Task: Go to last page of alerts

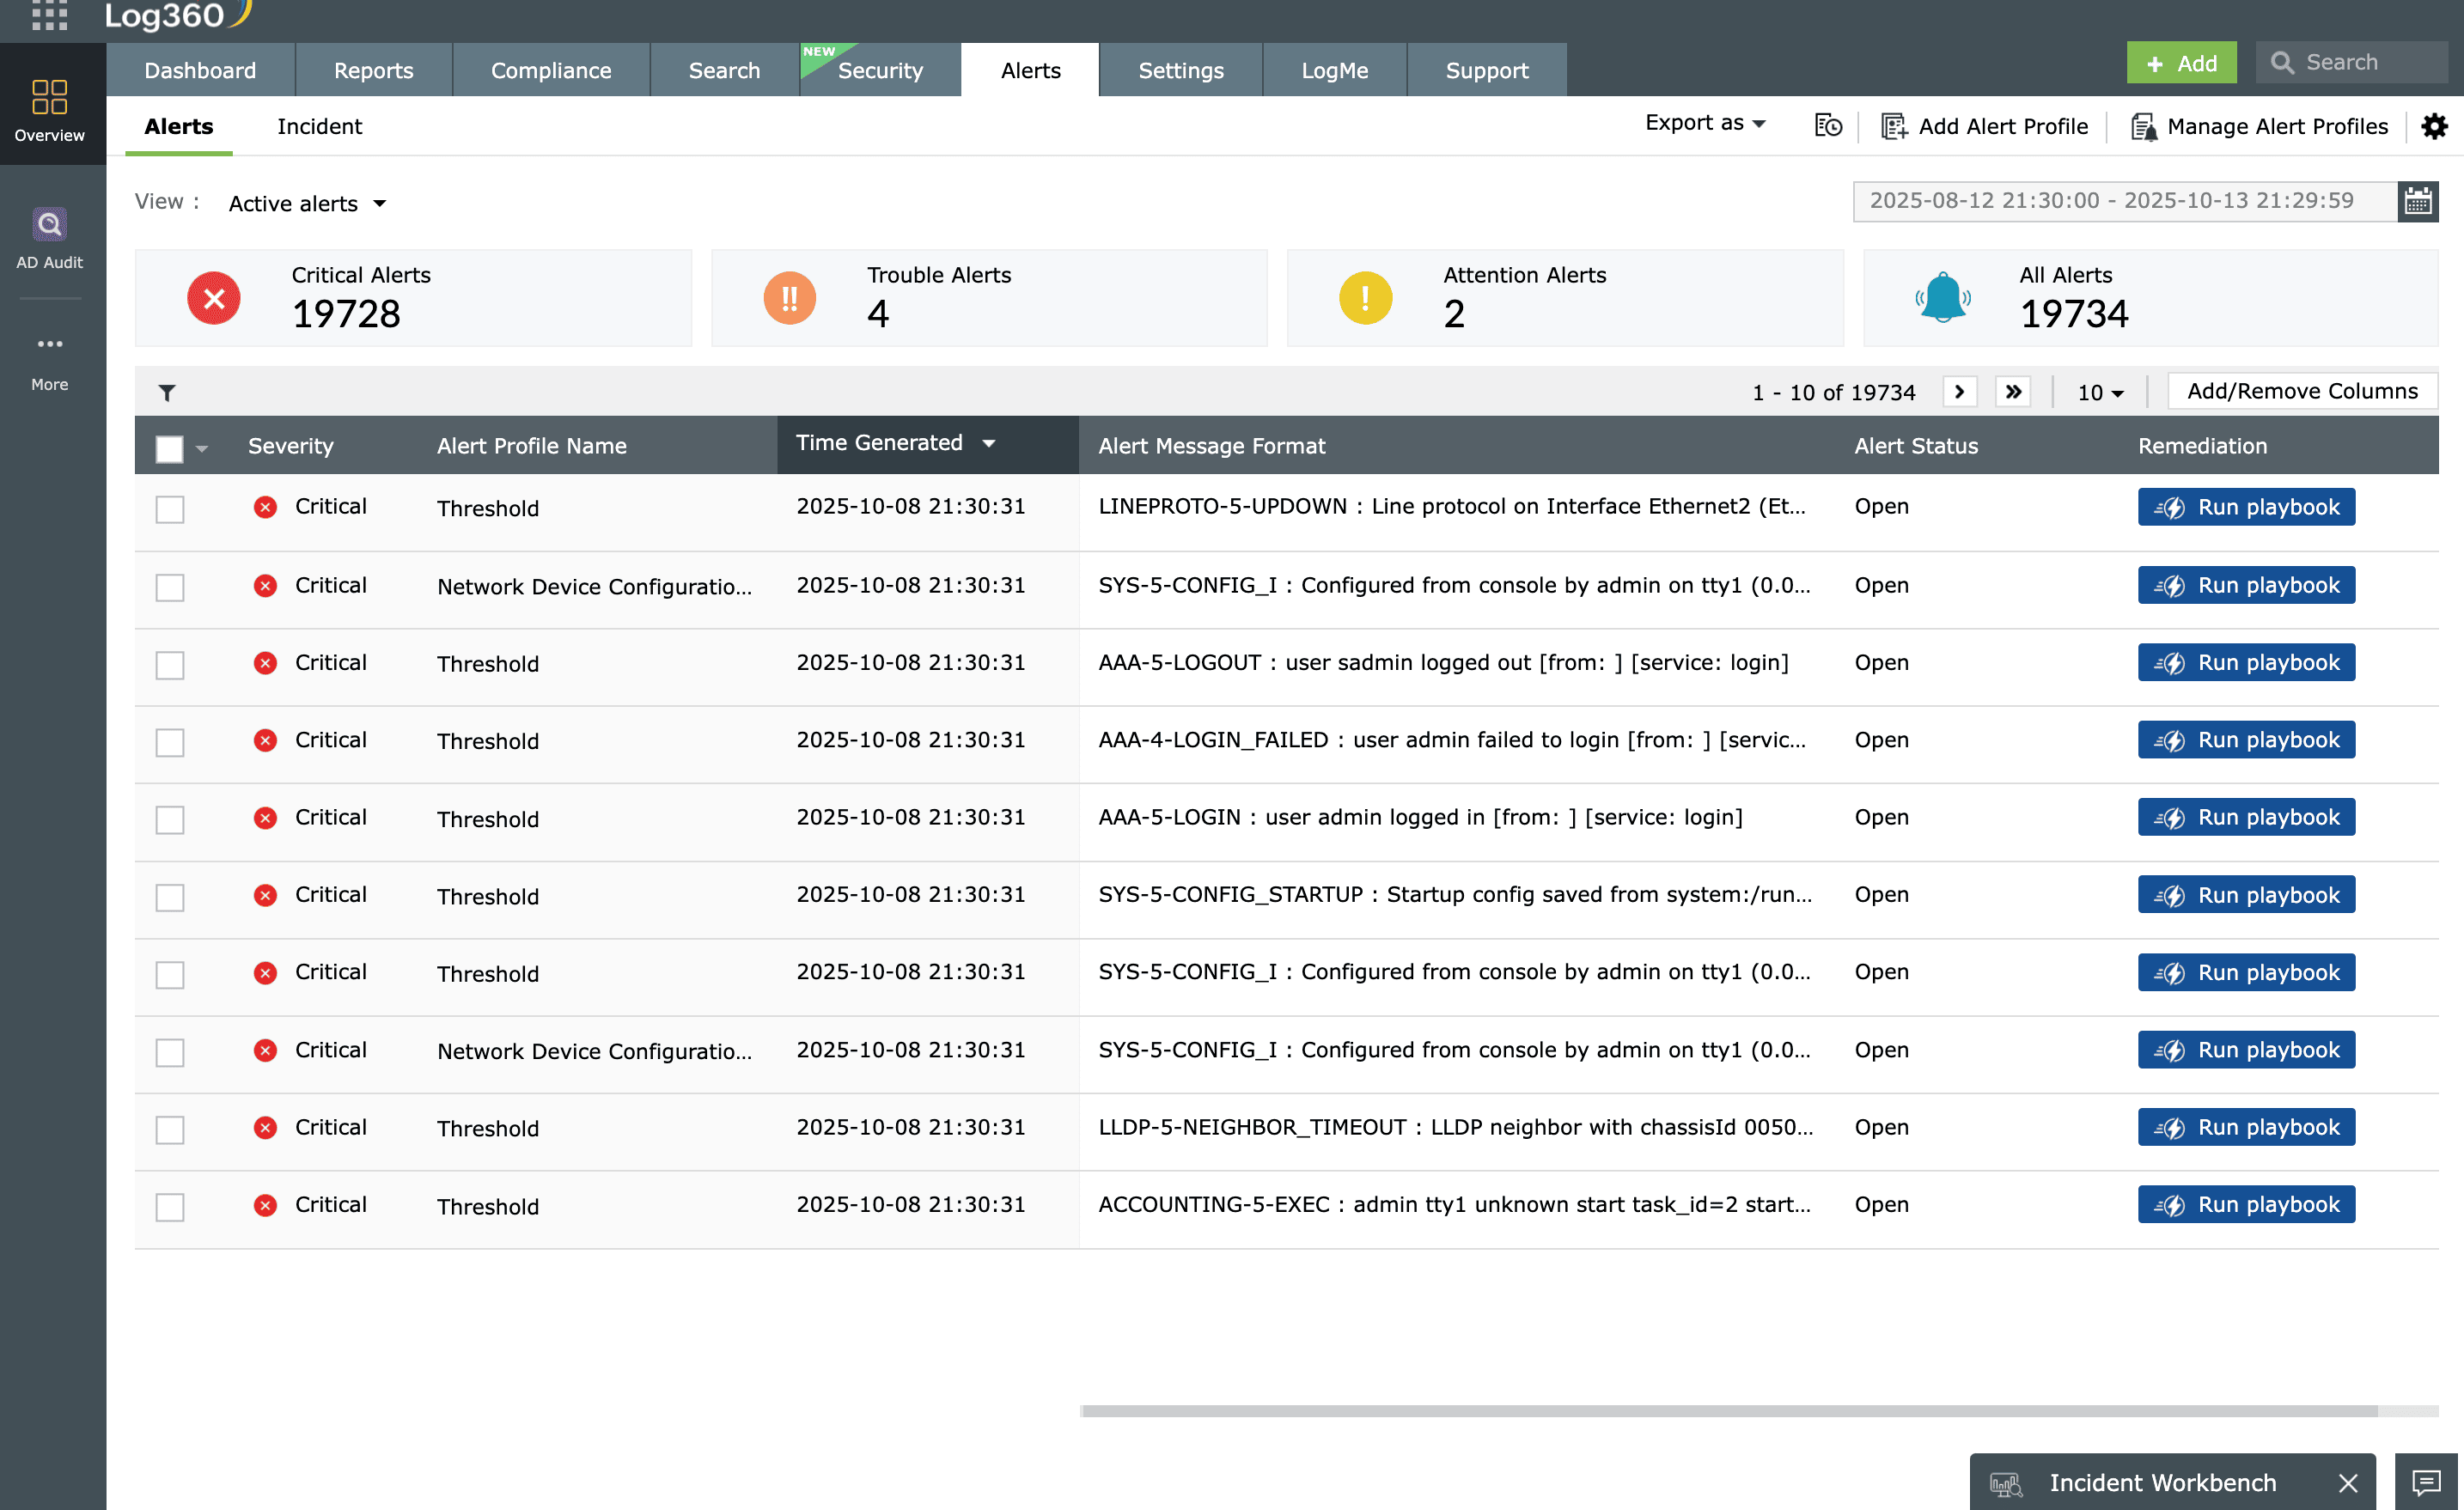Action: (2013, 392)
